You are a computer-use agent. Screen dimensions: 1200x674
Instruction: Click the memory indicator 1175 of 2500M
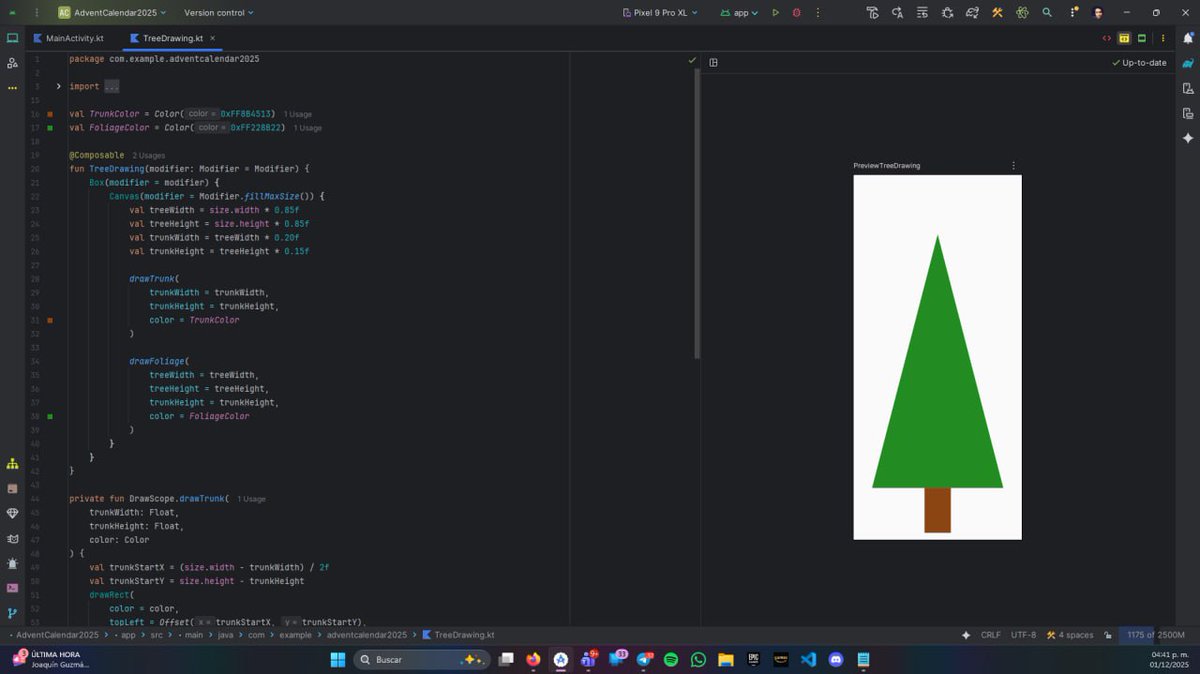pos(1155,635)
